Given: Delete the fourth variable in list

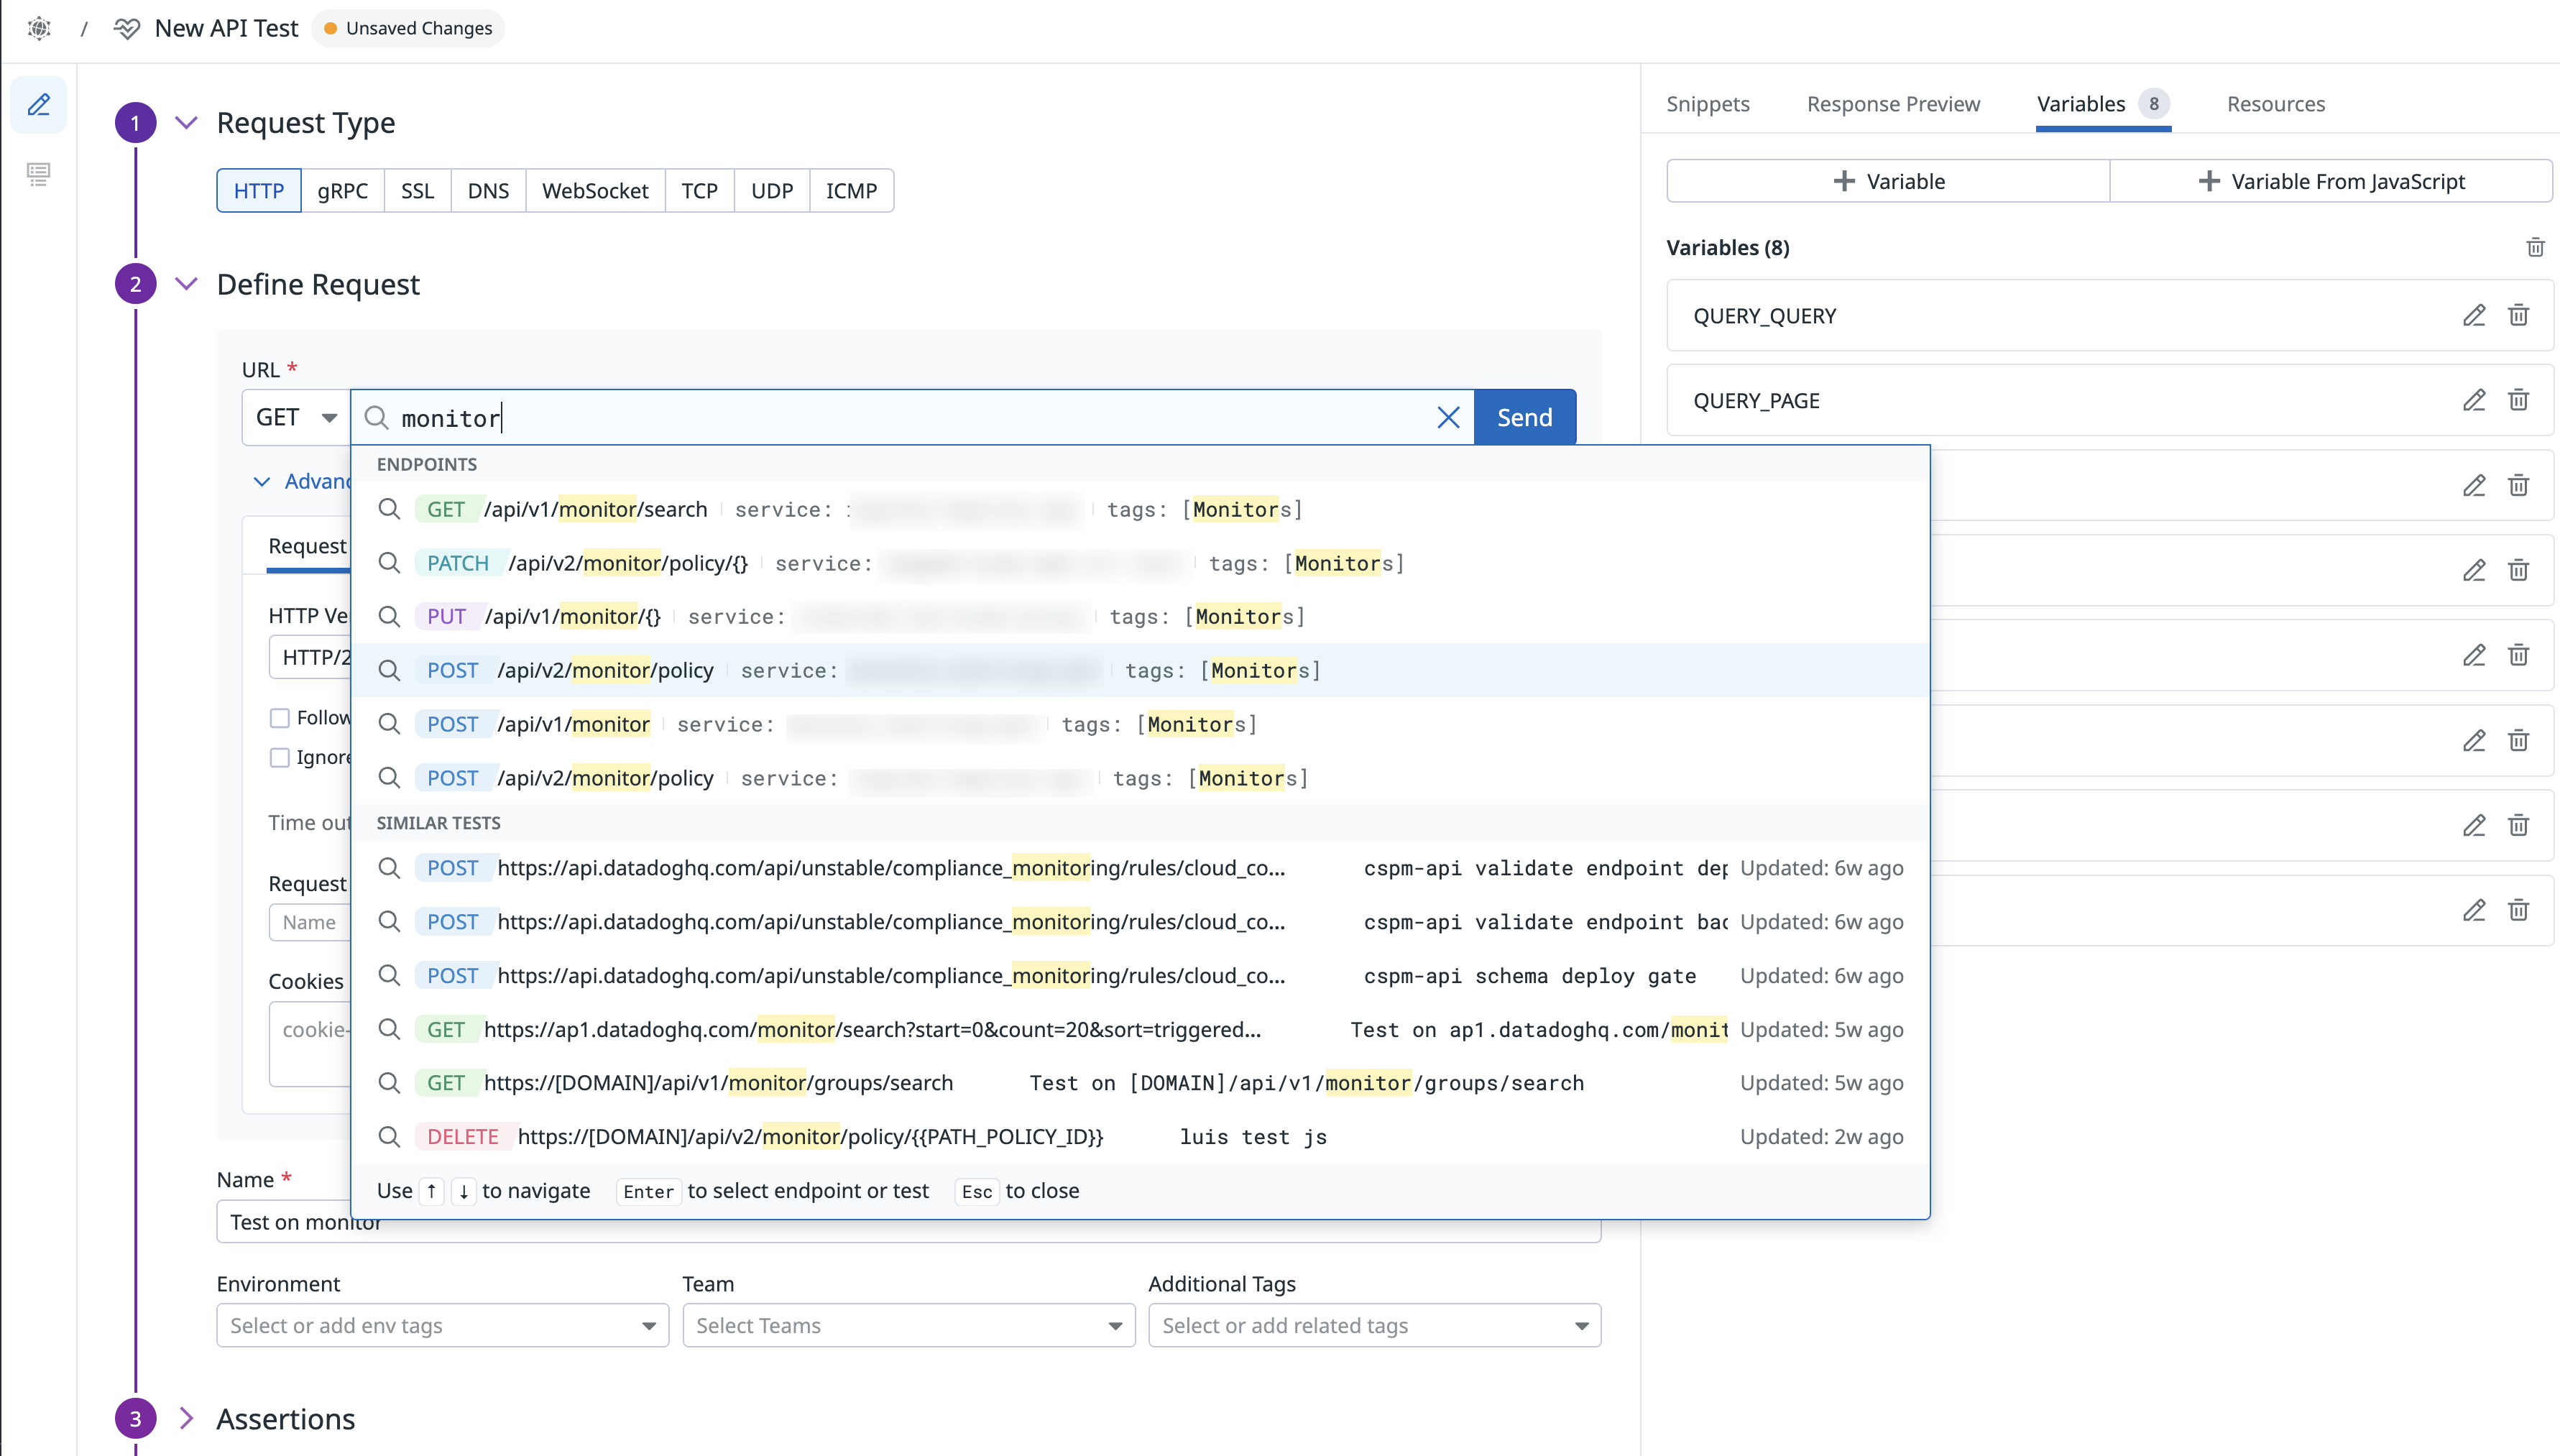Looking at the screenshot, I should click(x=2518, y=571).
